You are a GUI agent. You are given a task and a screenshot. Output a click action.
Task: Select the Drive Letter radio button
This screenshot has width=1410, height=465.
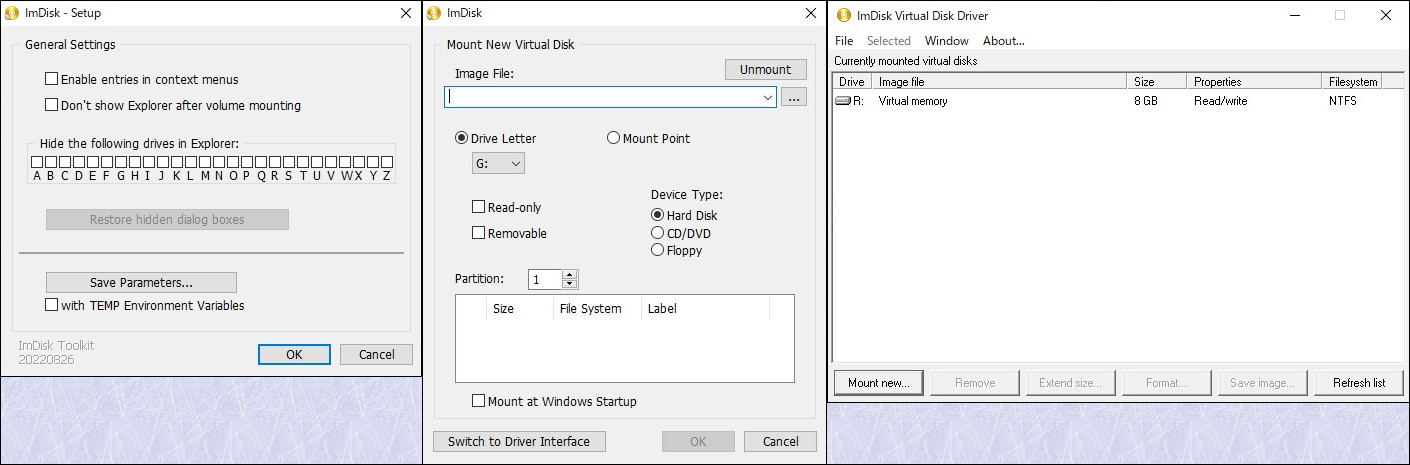[461, 138]
